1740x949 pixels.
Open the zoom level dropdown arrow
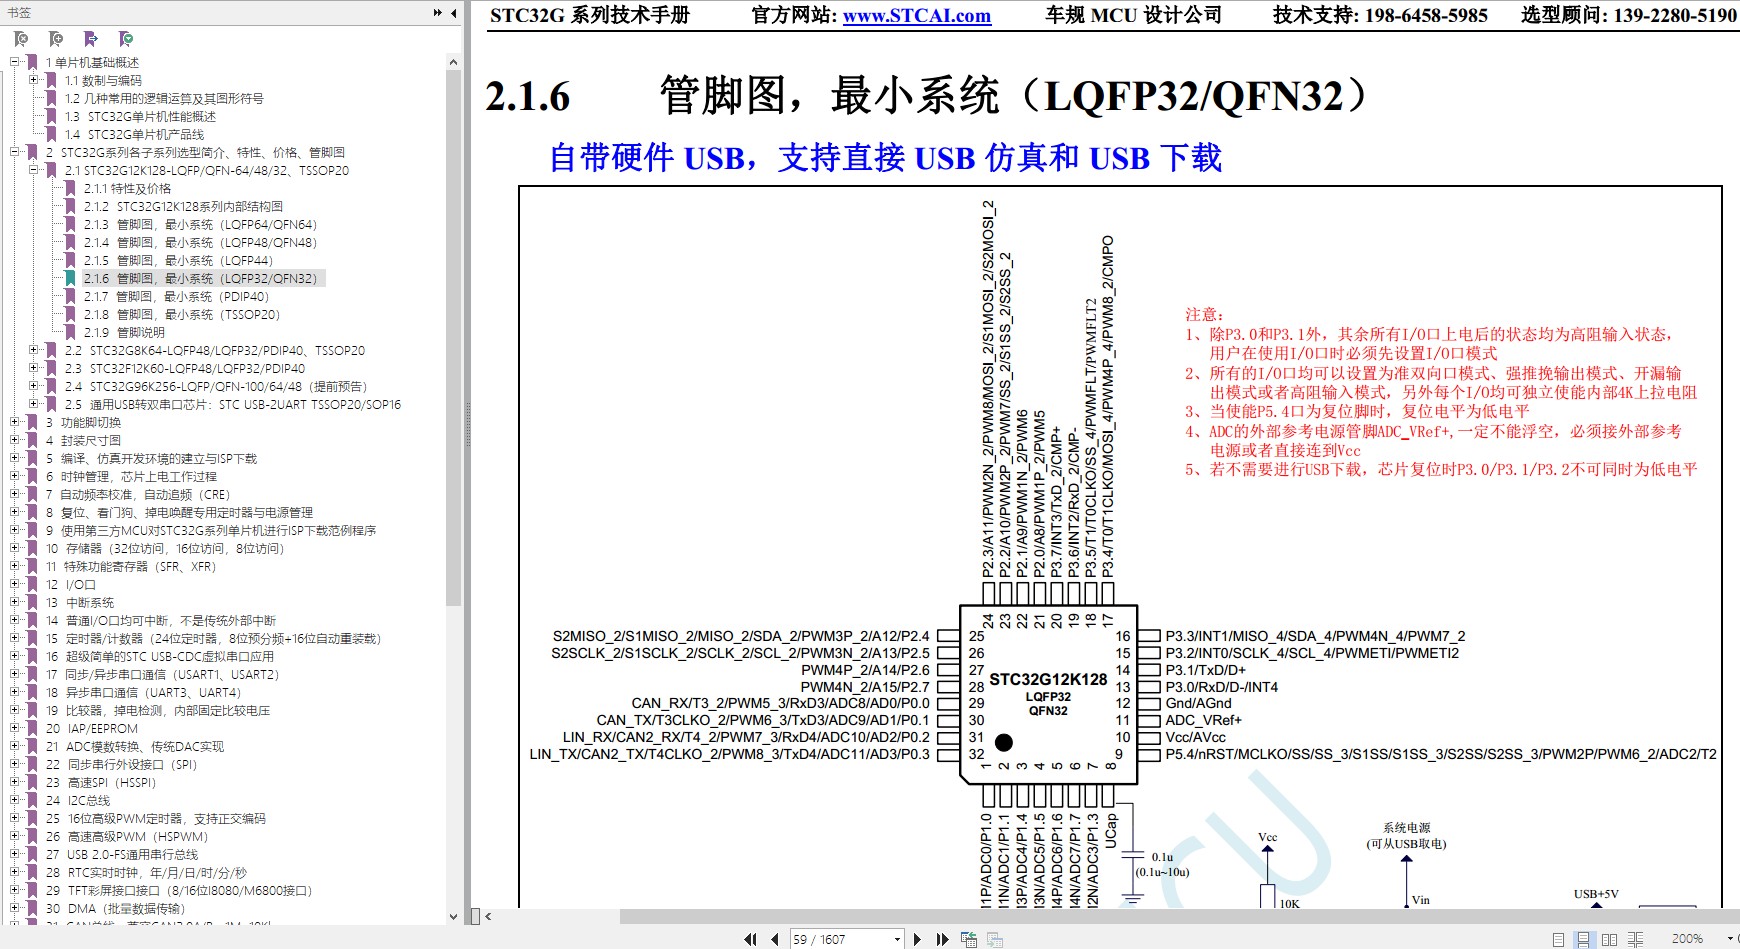pos(1730,939)
